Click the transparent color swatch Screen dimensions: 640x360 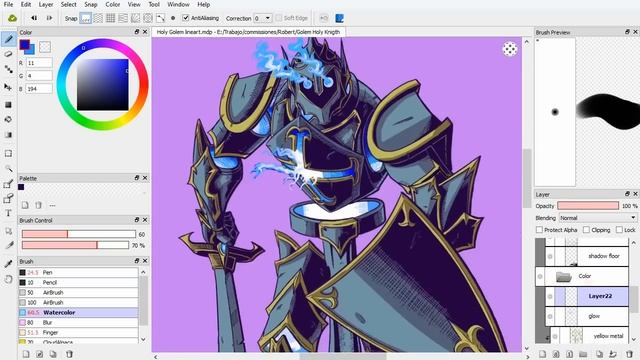(45, 47)
